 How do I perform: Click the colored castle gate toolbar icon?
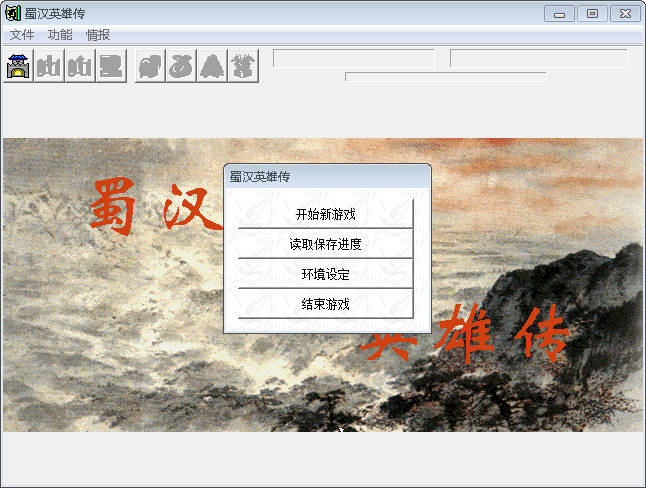click(x=19, y=66)
